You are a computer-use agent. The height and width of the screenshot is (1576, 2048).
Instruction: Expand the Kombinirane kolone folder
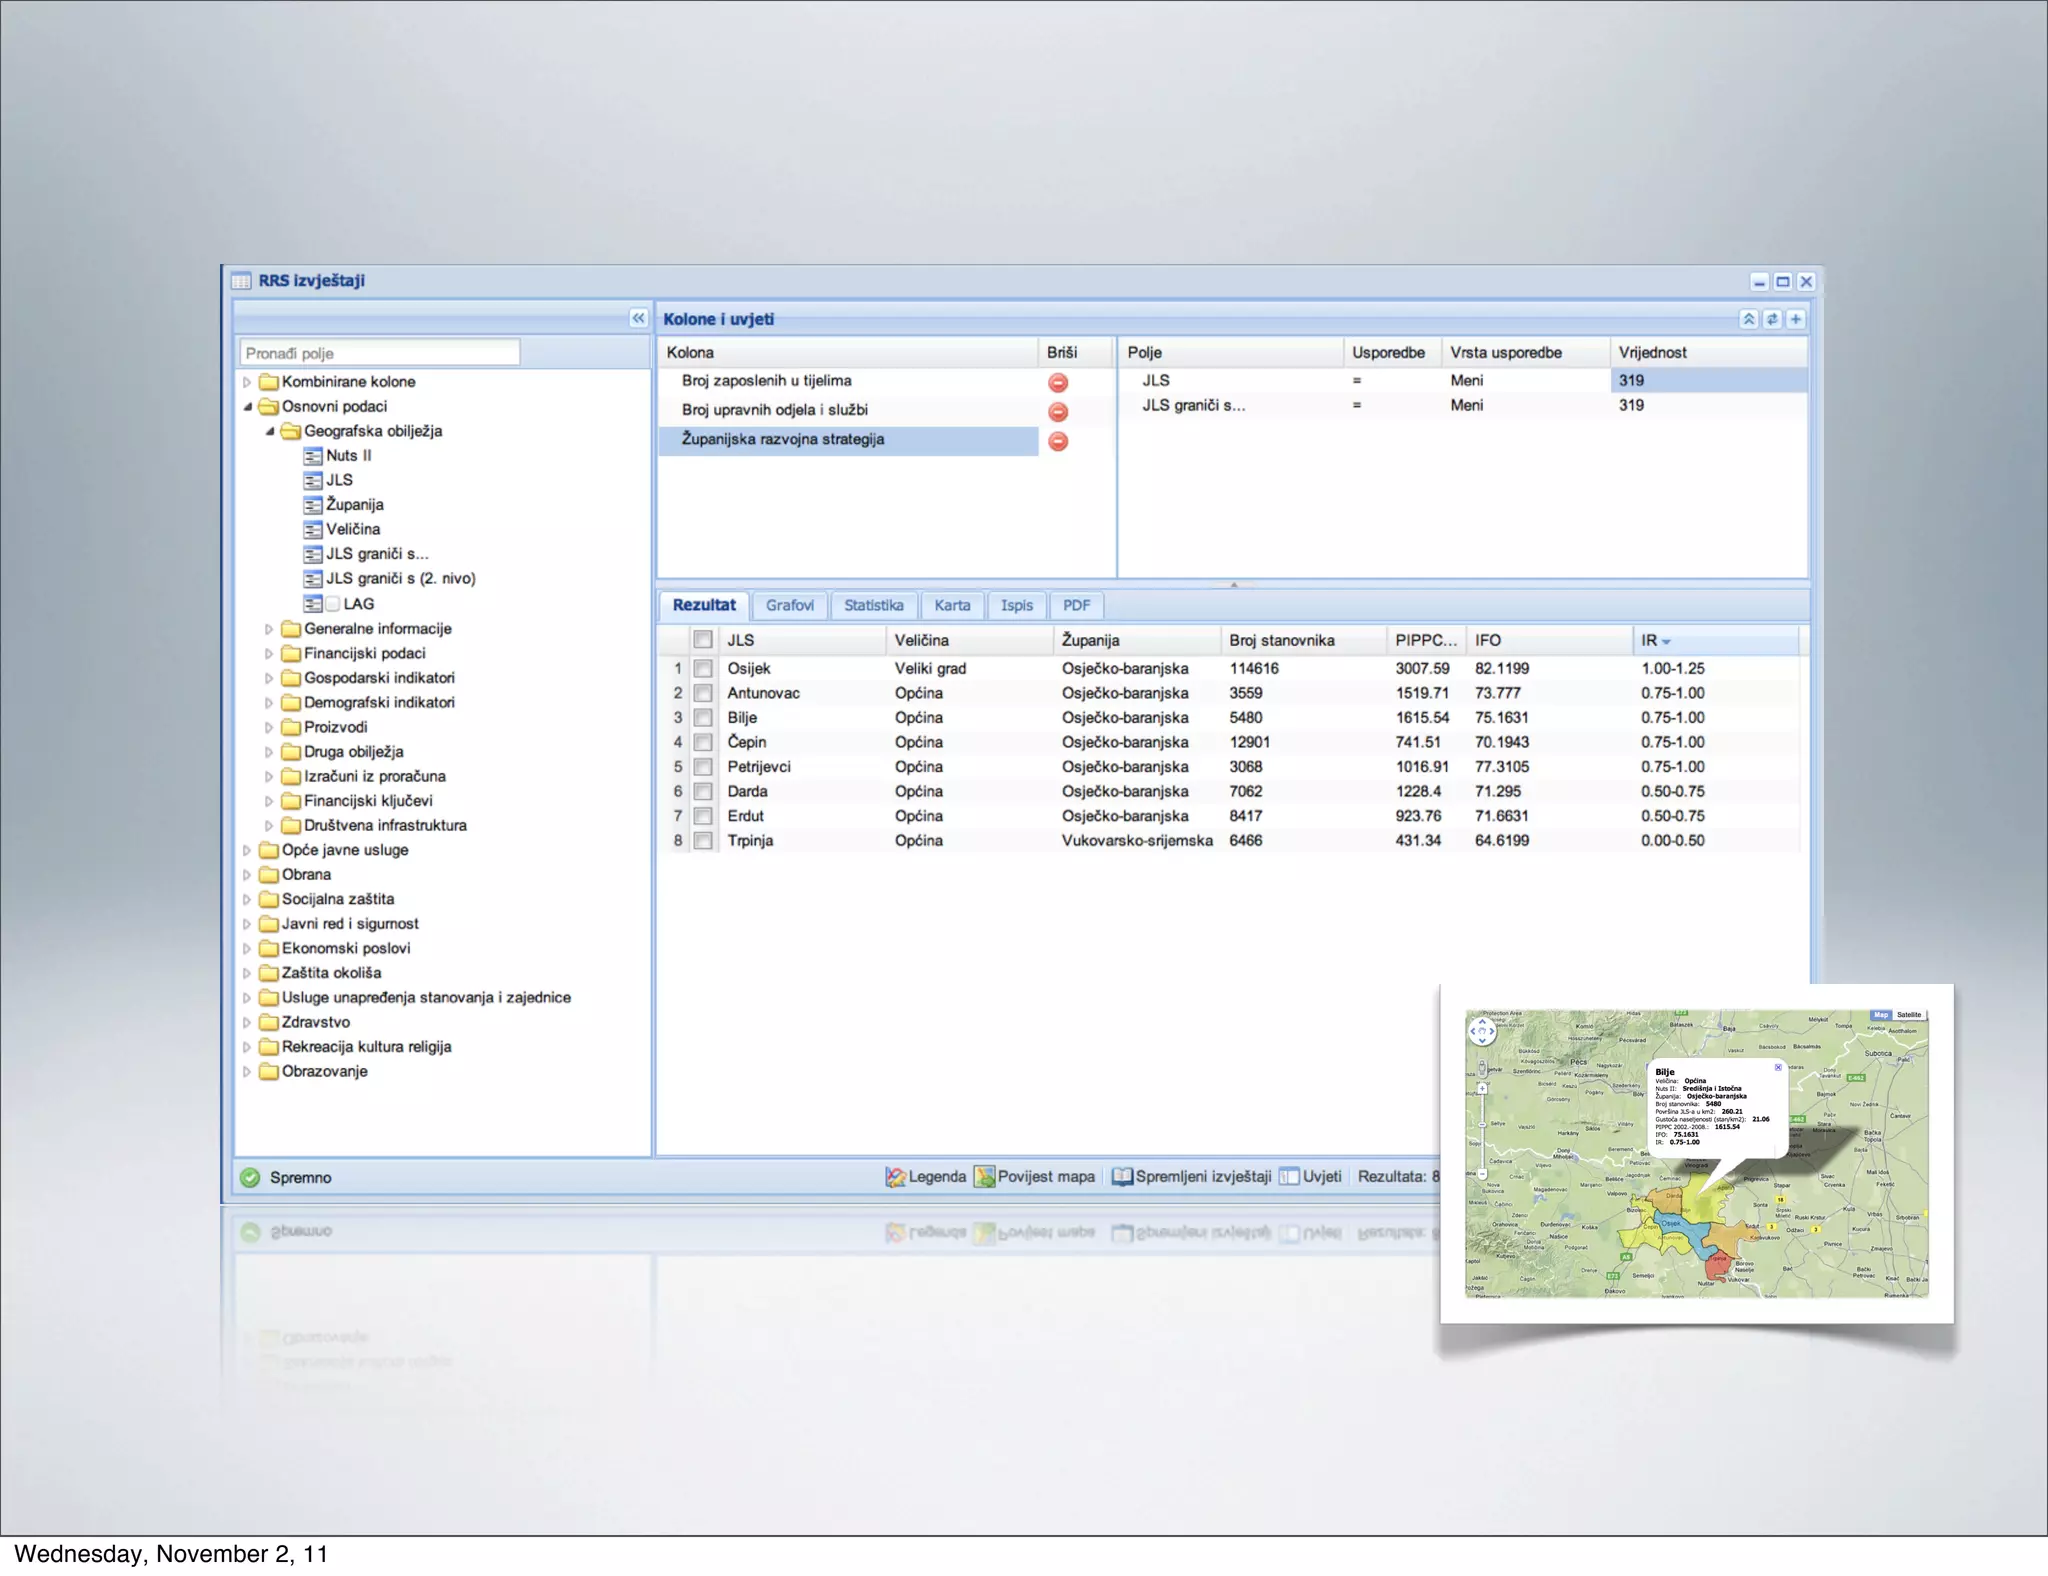[247, 382]
